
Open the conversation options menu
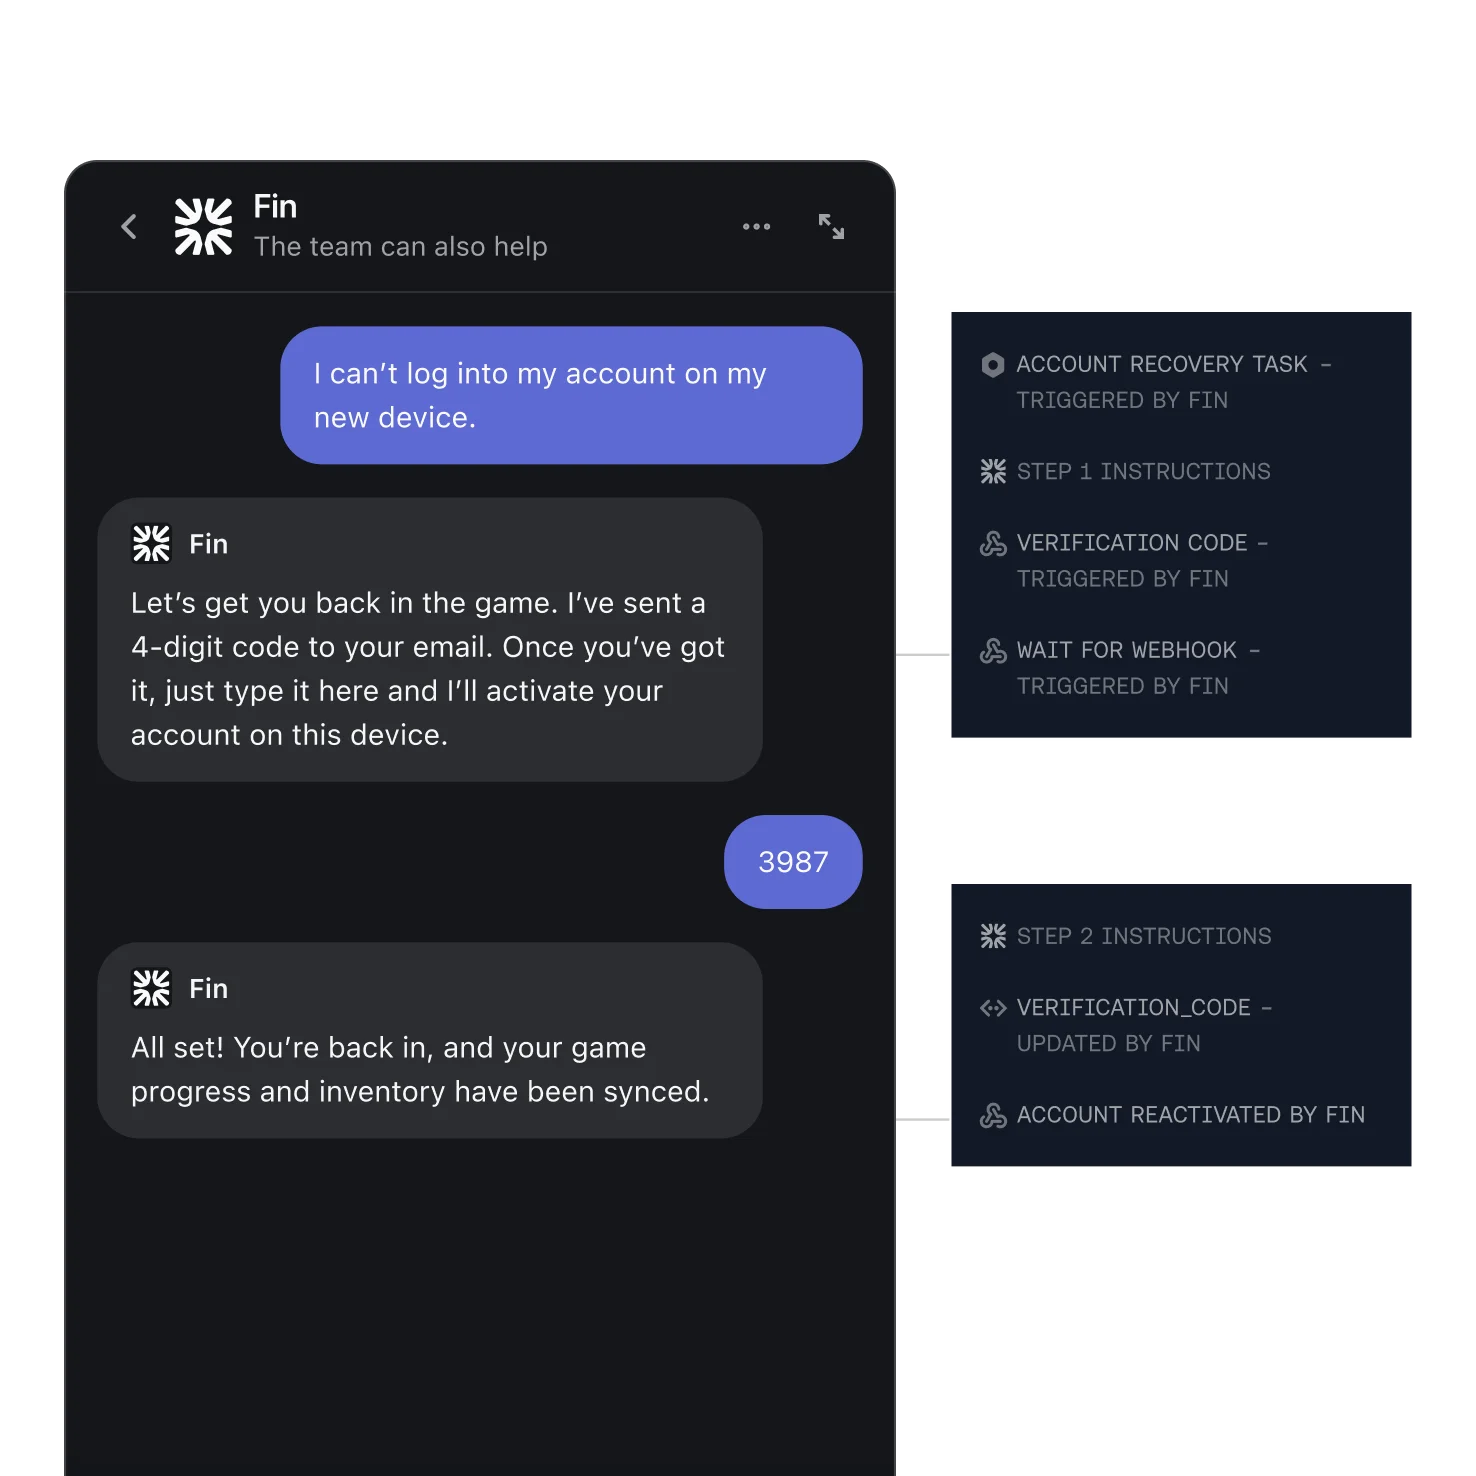[756, 226]
